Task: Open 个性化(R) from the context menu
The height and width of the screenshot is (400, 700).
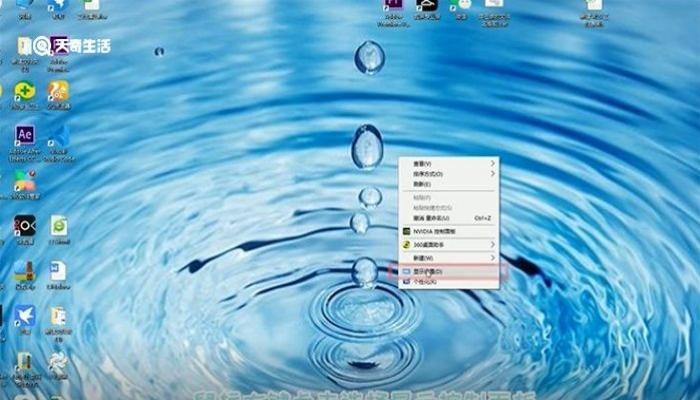Action: pyautogui.click(x=449, y=282)
